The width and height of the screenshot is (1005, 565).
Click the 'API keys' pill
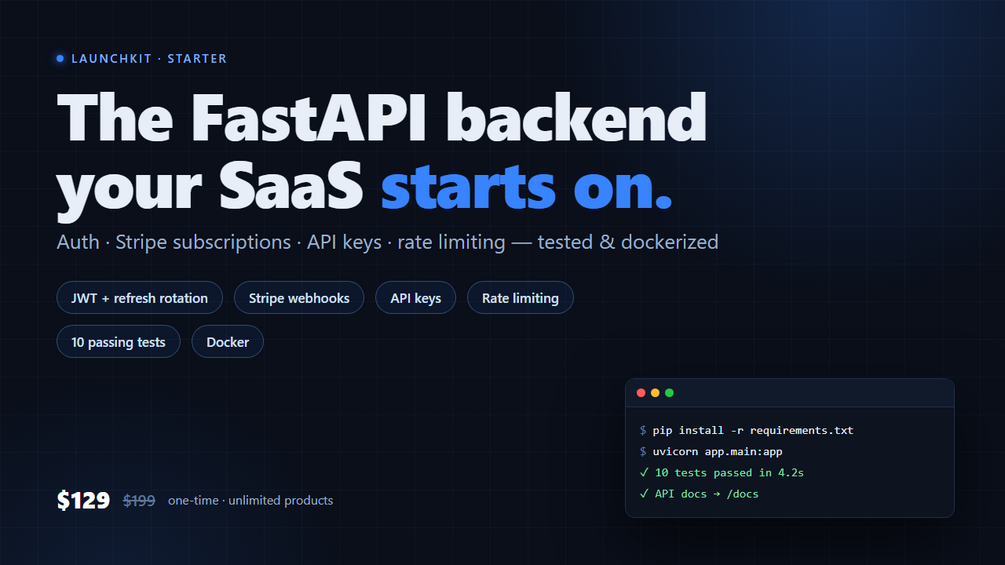tap(416, 298)
